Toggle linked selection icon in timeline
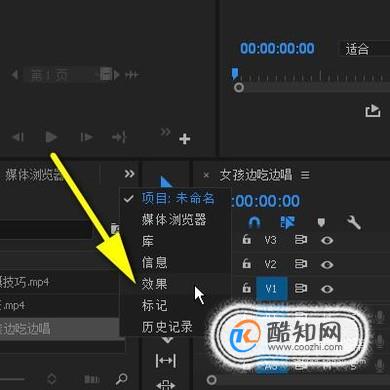Screen dimensions: 390x390 pyautogui.click(x=288, y=222)
